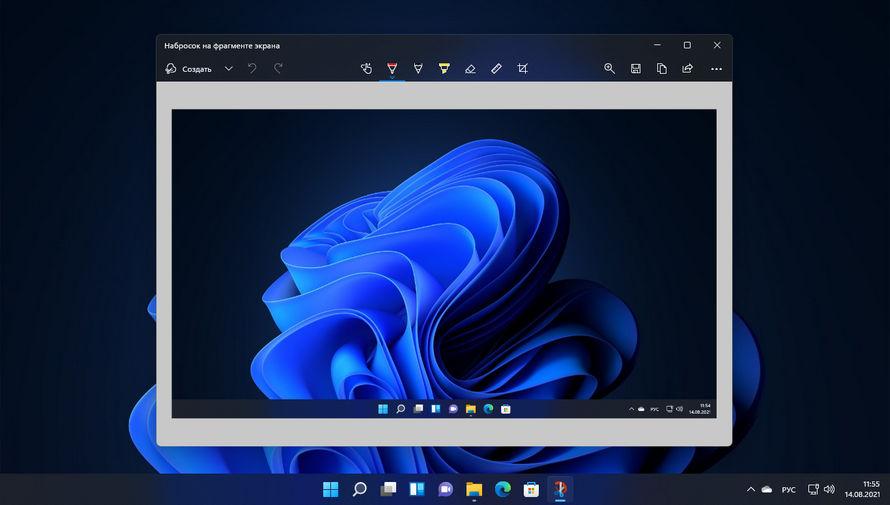This screenshot has width=890, height=505.
Task: Select the red ballpoint pen tool
Action: click(x=392, y=69)
